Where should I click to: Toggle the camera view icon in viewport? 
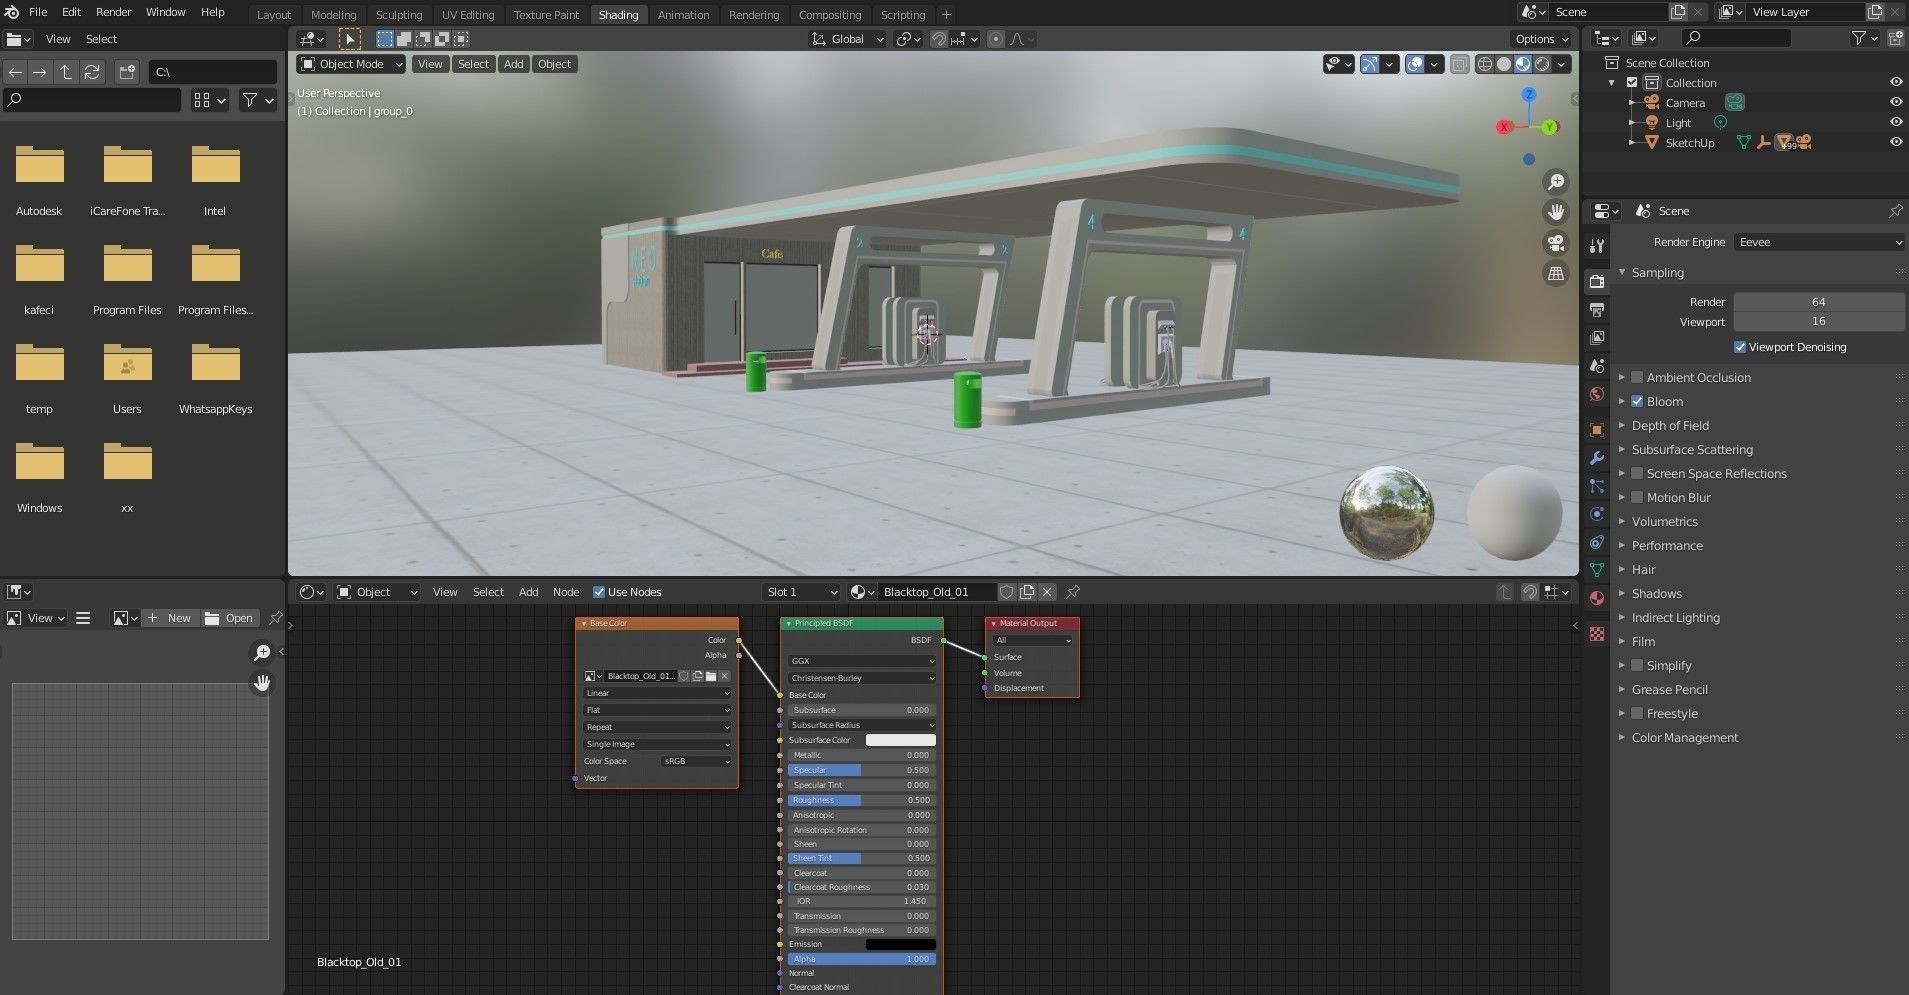tap(1556, 243)
